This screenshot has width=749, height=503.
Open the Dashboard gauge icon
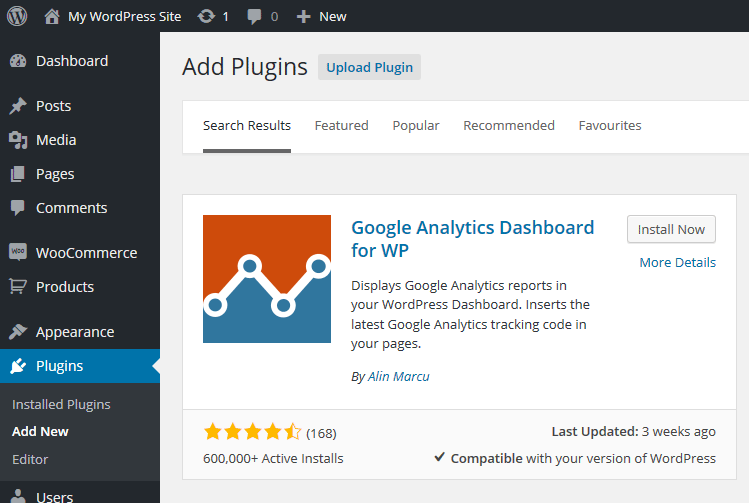[18, 61]
